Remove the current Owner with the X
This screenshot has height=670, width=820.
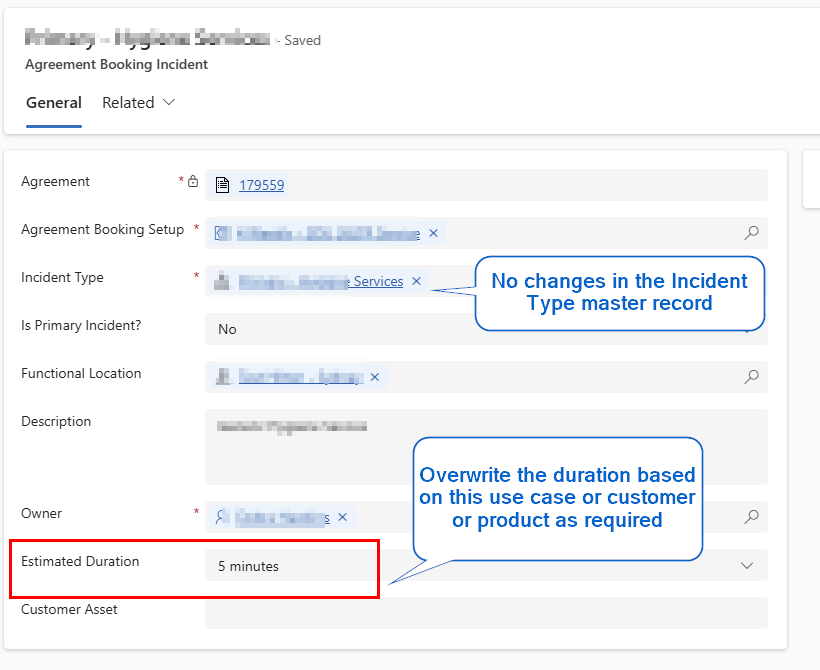tap(342, 517)
